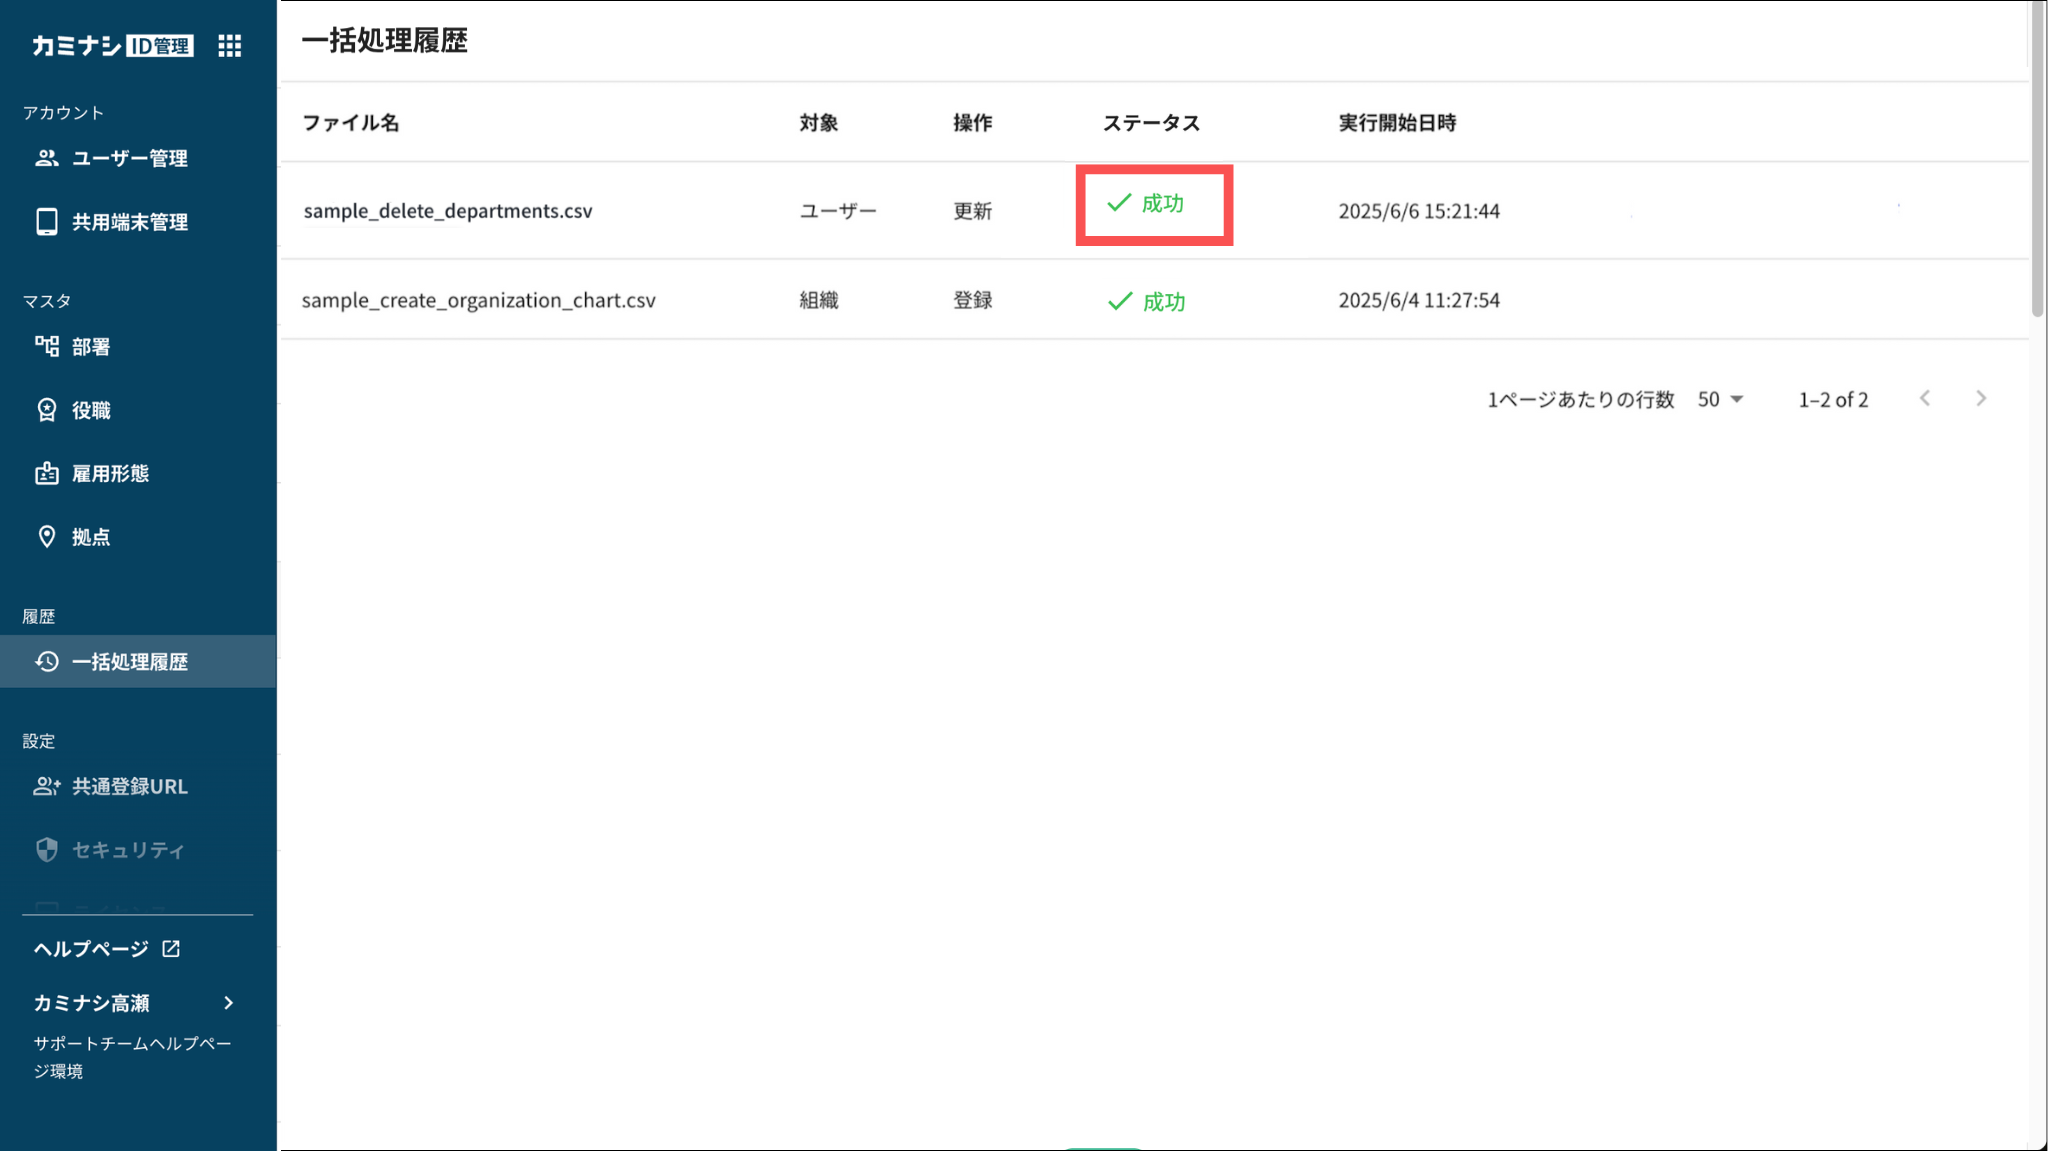Click the shared device tablet icon
This screenshot has width=2048, height=1151.
click(x=47, y=222)
